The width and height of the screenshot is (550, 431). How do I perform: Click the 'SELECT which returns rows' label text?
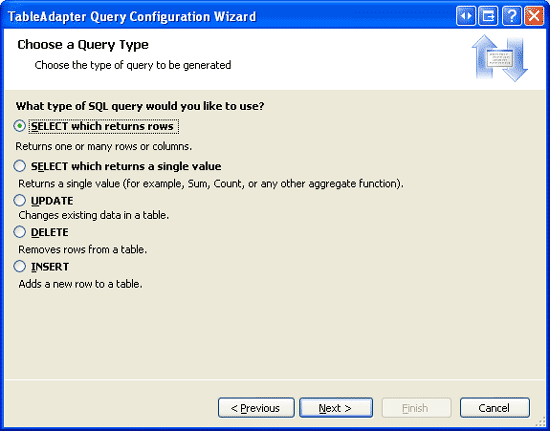pos(102,126)
